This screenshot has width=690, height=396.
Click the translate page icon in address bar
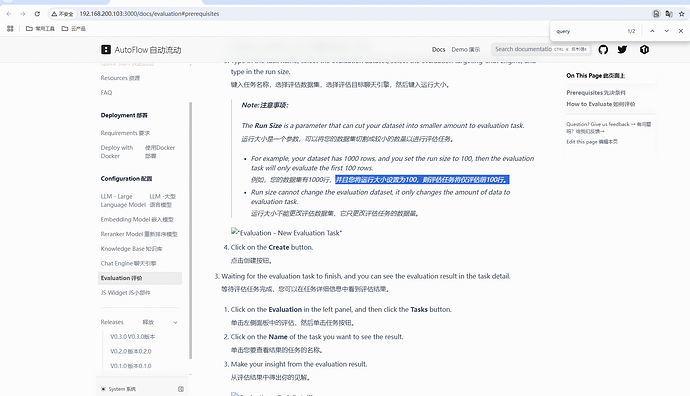point(669,14)
